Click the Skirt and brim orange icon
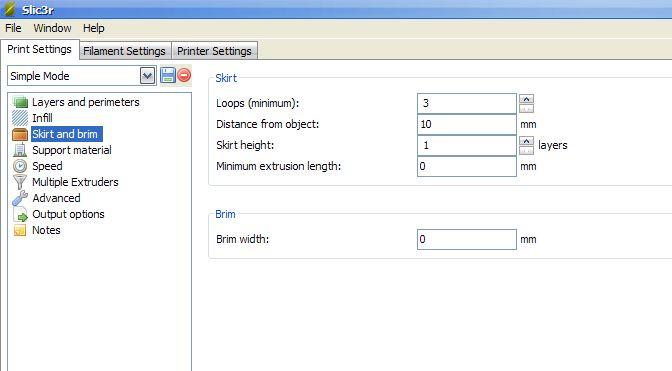The height and width of the screenshot is (371, 672). (20, 134)
